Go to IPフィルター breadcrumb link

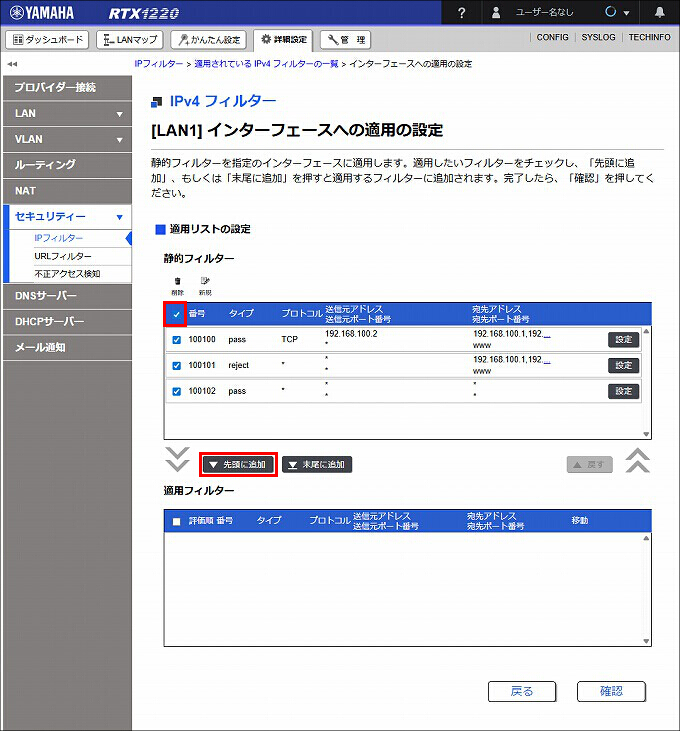158,64
